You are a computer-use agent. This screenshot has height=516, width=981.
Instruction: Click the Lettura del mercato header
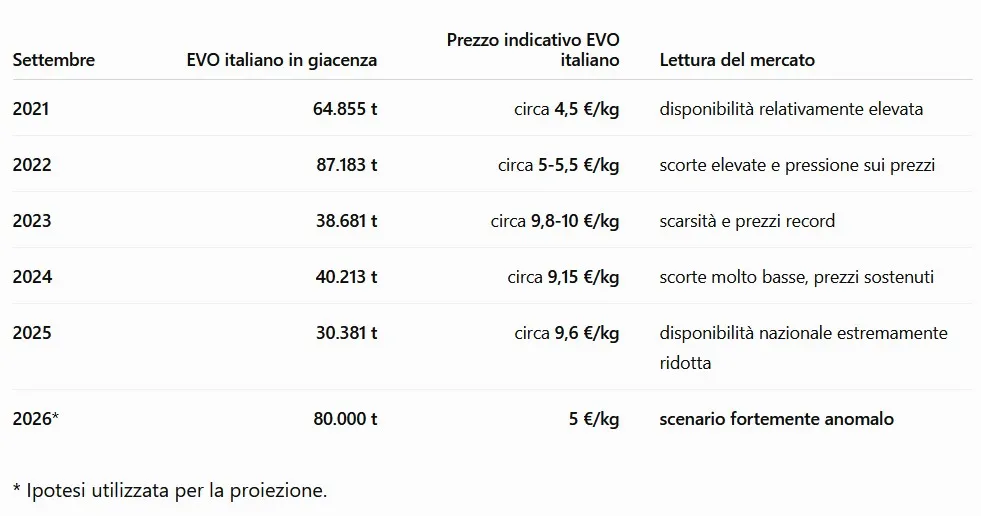click(737, 60)
